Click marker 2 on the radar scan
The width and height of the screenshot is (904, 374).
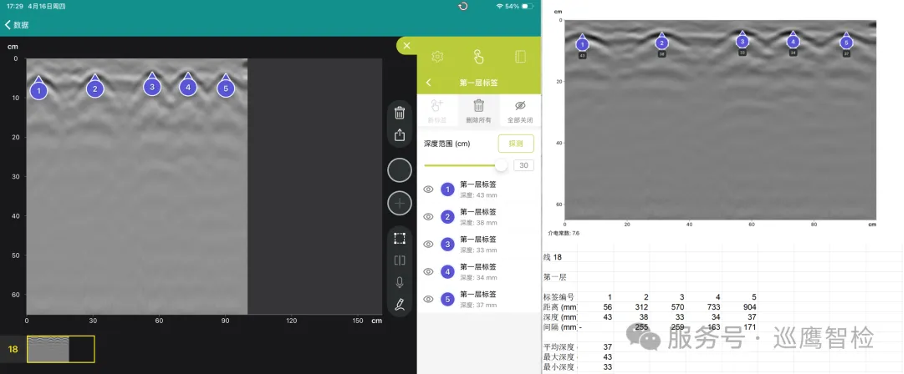pos(95,88)
